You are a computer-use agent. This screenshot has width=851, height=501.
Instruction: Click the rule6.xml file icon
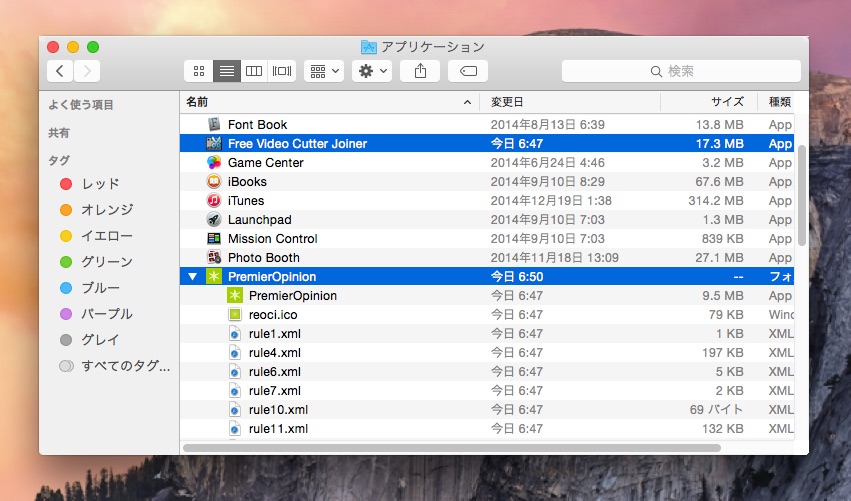[x=234, y=372]
